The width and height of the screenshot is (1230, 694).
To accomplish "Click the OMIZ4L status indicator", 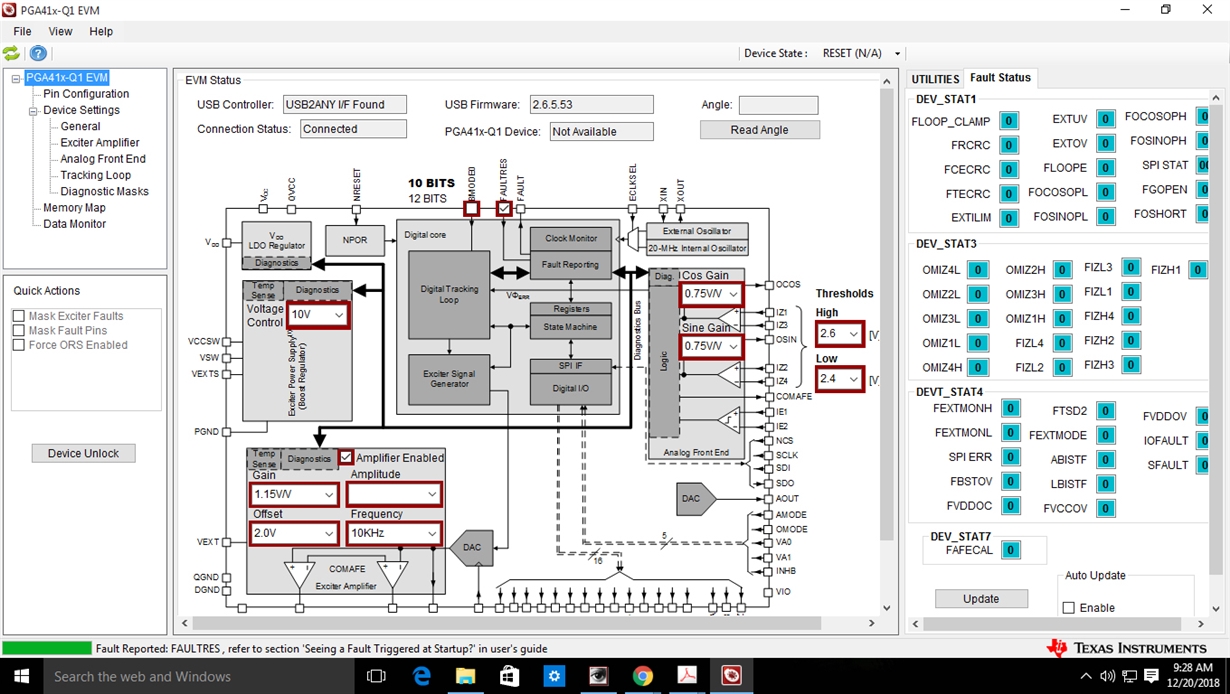I will (x=978, y=270).
